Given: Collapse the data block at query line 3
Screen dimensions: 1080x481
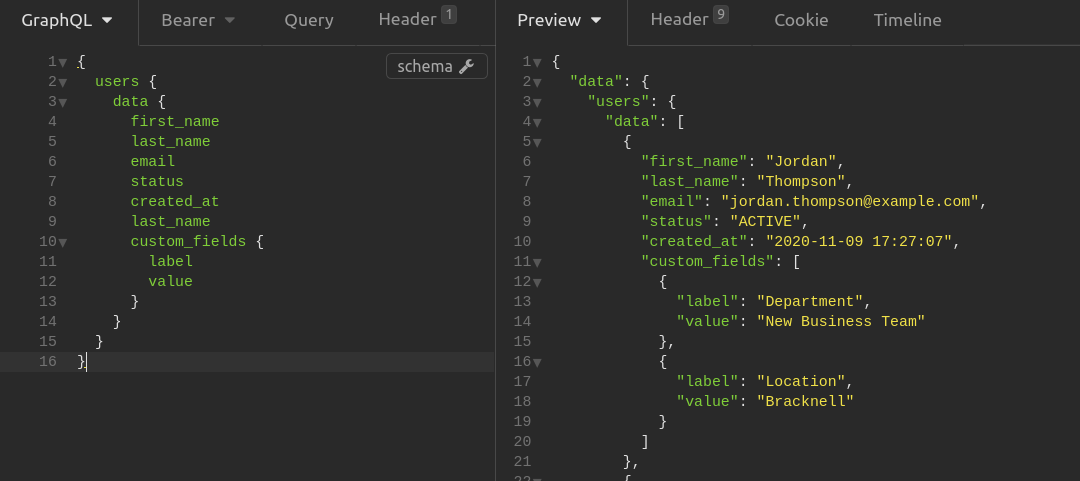Looking at the screenshot, I should coord(63,103).
